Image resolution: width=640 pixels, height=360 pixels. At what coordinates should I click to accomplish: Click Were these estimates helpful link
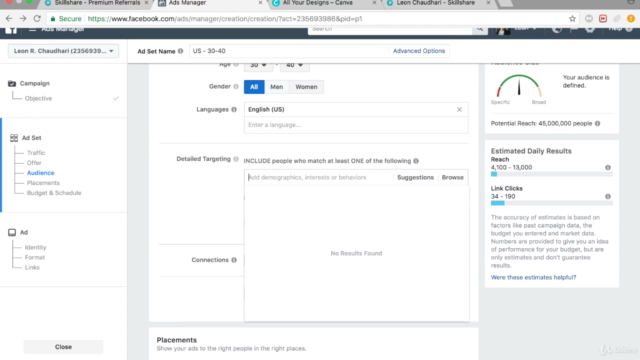(x=533, y=278)
